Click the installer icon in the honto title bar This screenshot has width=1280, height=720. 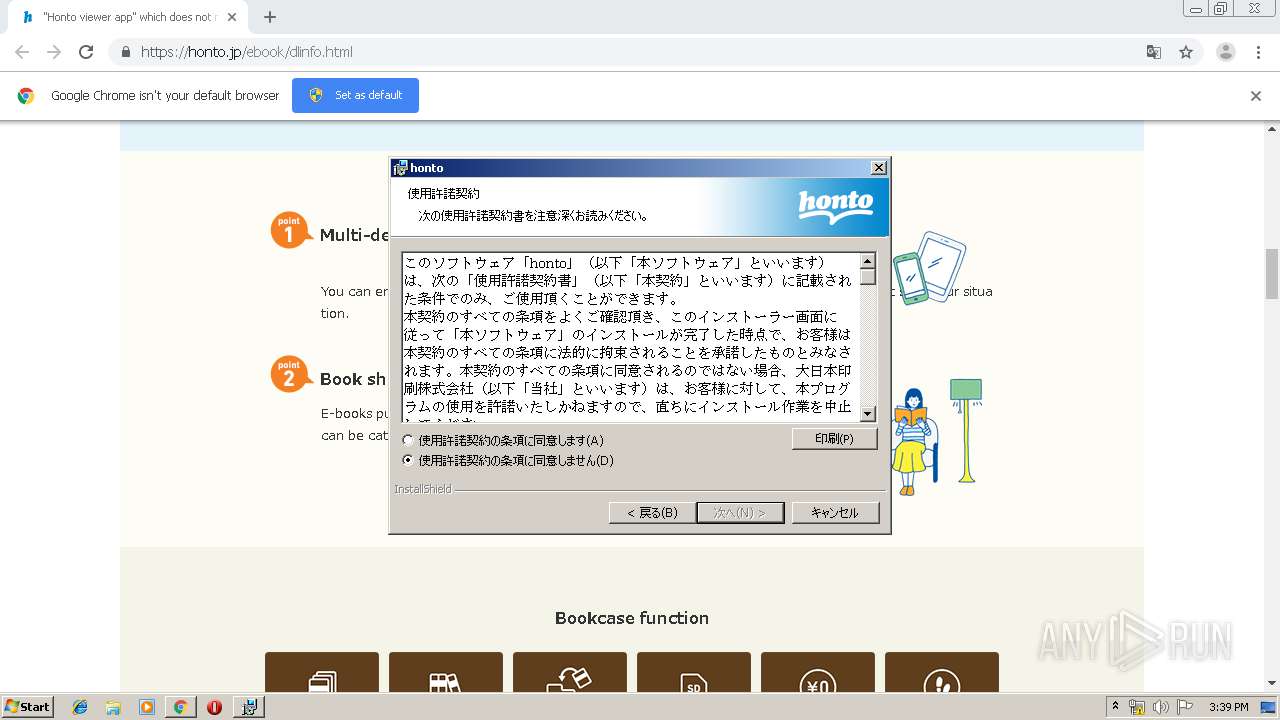point(400,168)
